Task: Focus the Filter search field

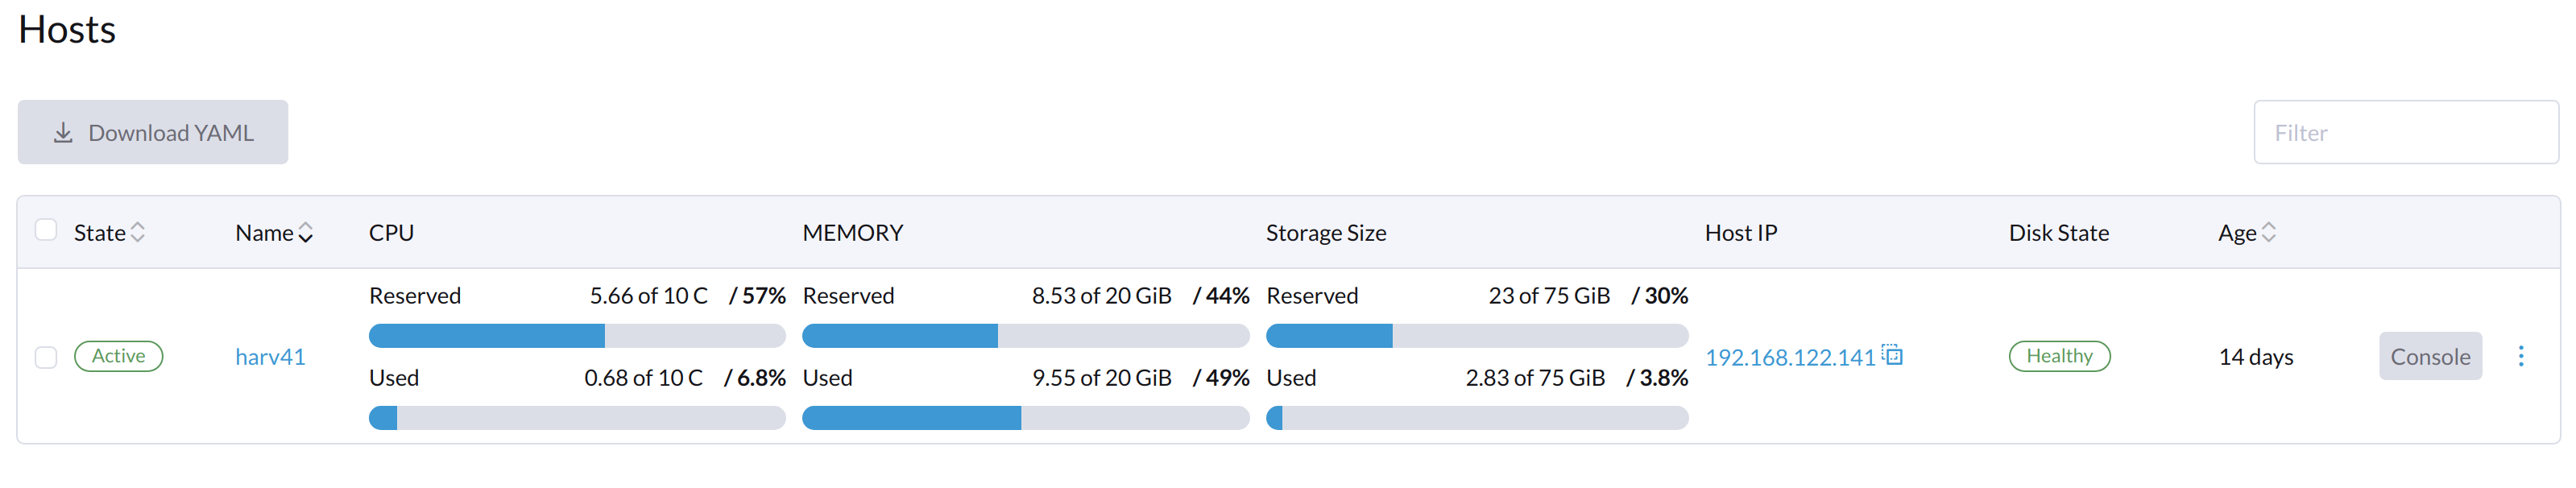Action: point(2405,132)
